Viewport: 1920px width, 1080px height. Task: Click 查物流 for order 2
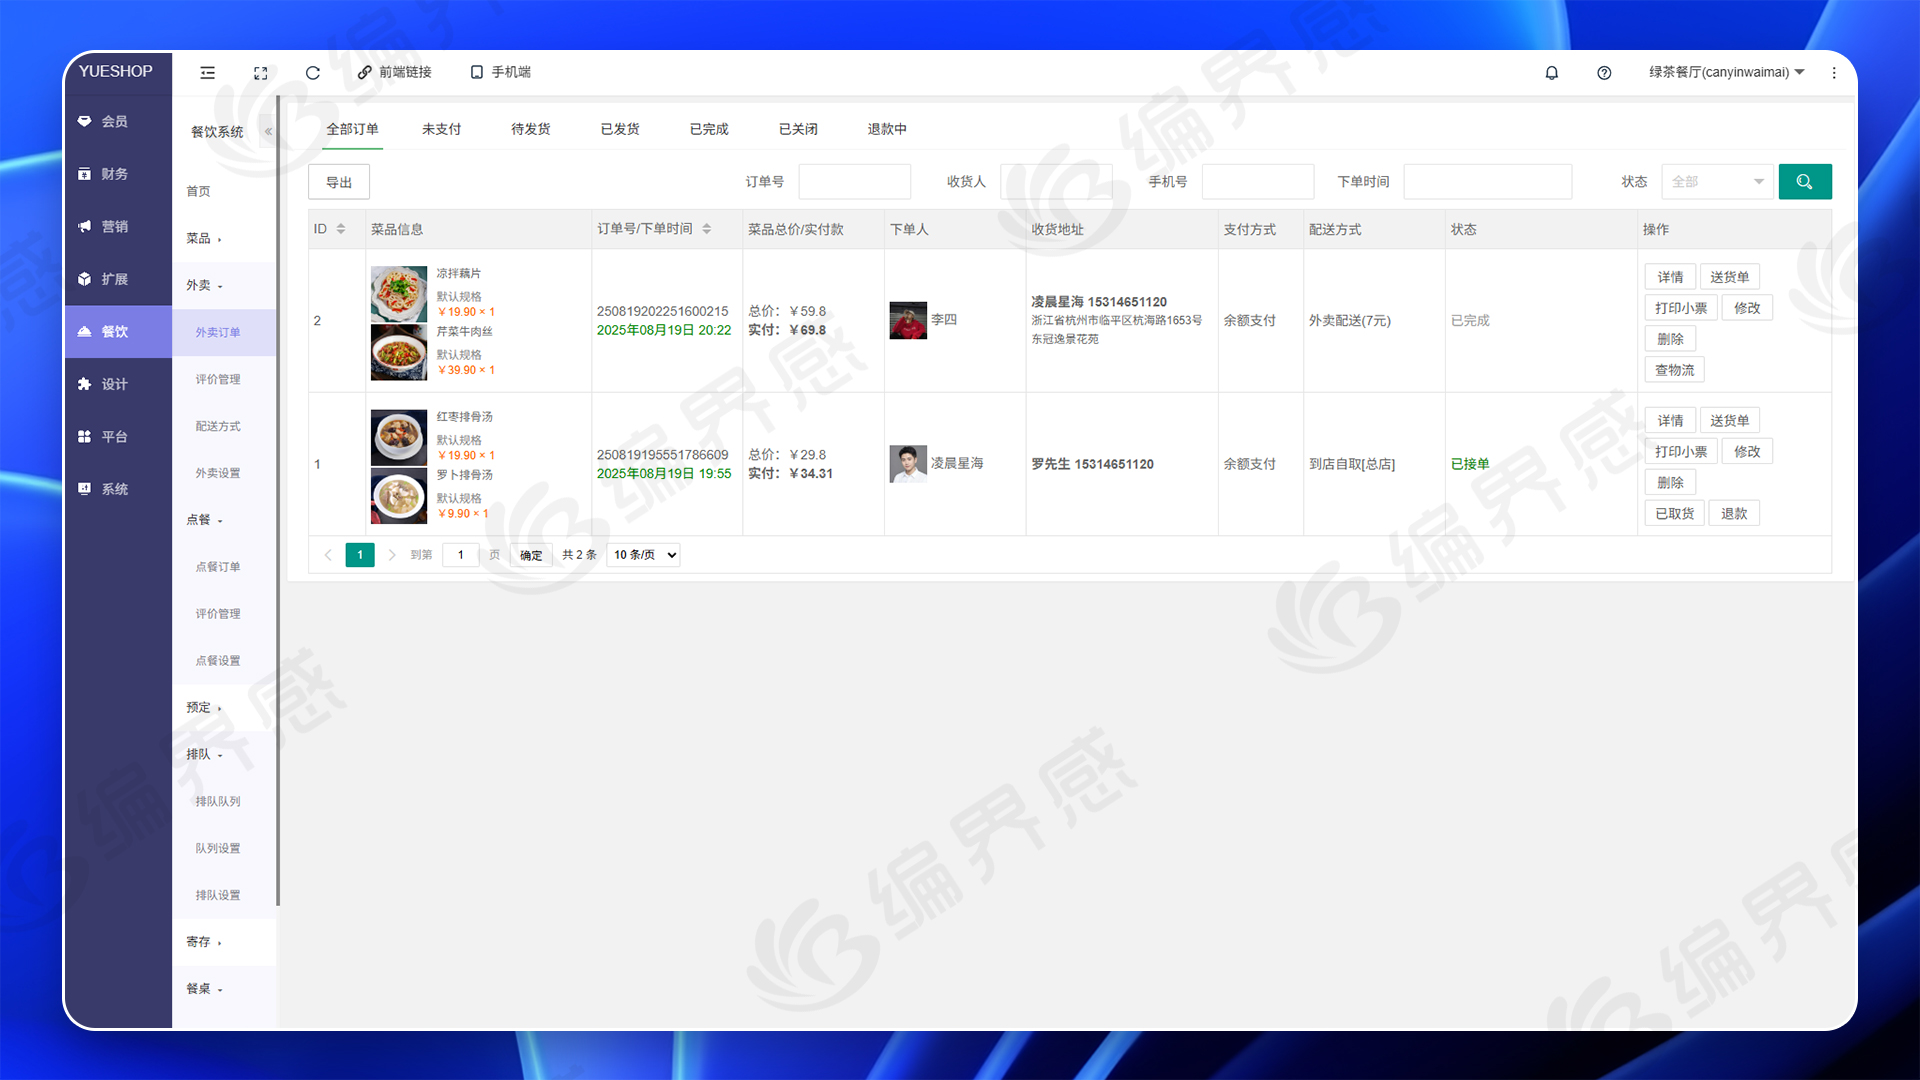1675,370
